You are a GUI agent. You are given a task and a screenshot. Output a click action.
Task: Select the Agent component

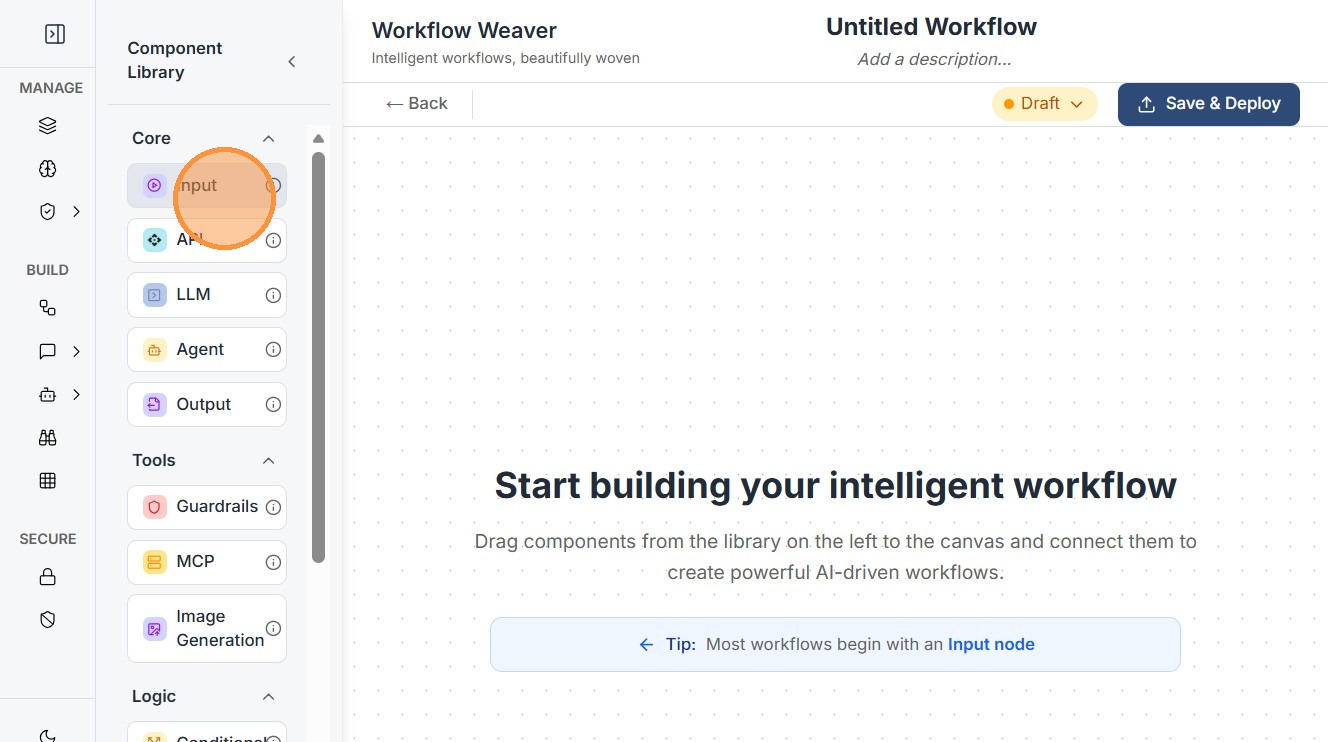tap(200, 350)
